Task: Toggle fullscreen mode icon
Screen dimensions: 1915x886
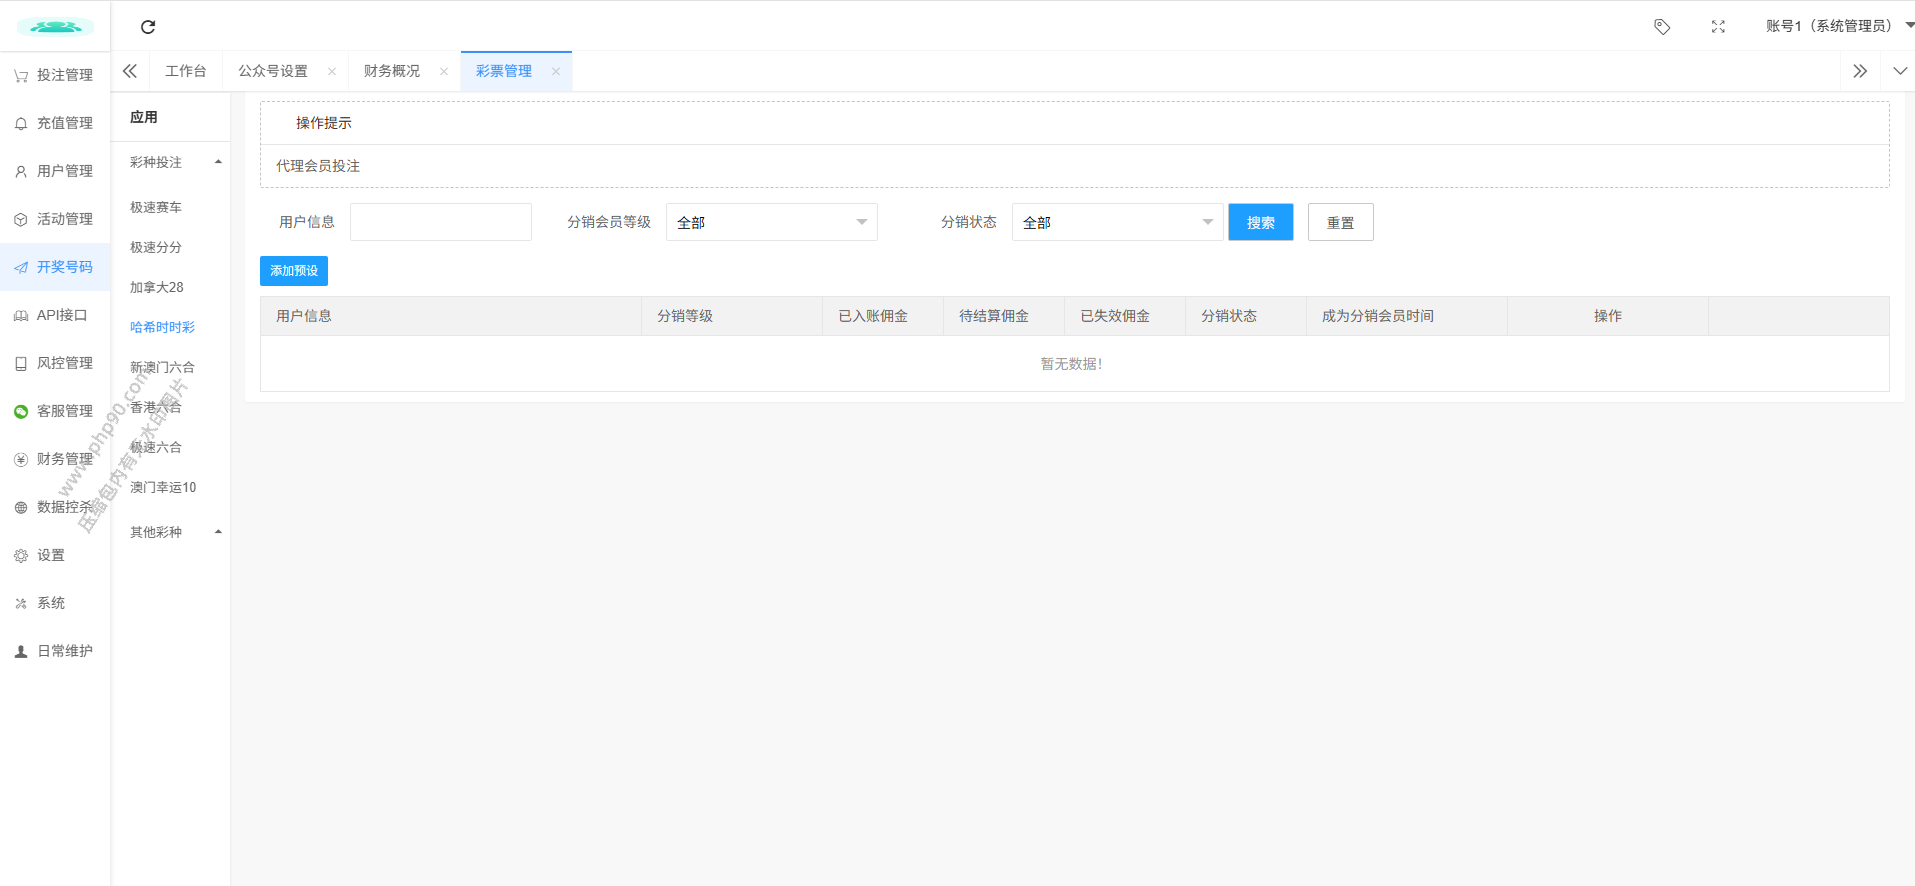Action: click(1718, 27)
